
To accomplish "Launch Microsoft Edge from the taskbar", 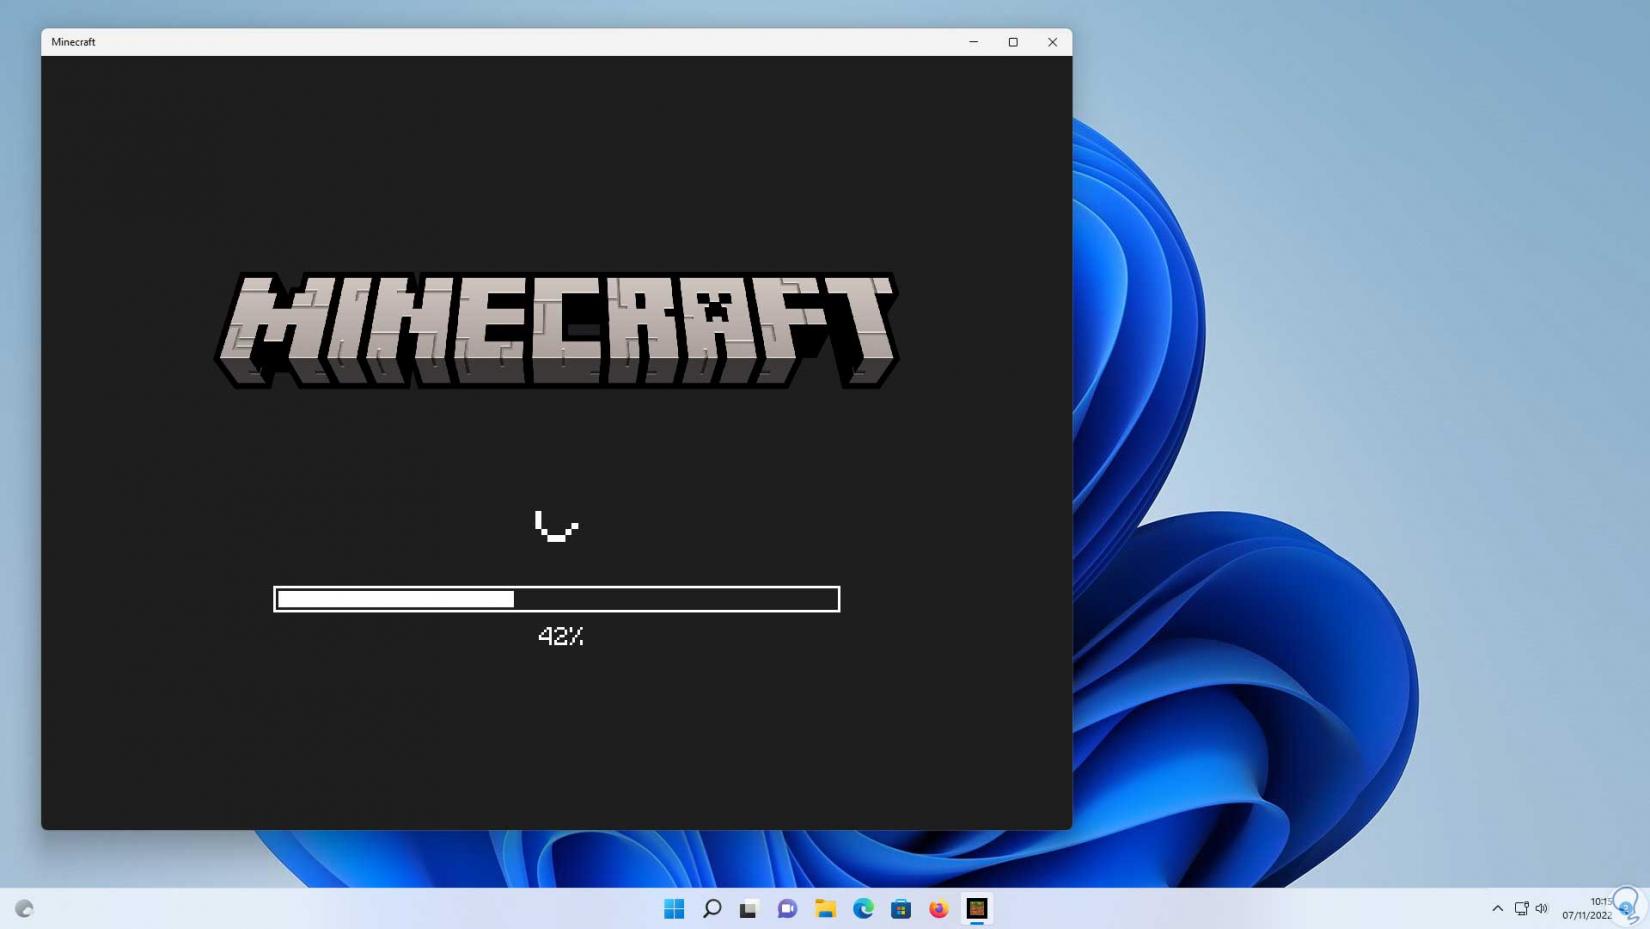I will click(863, 909).
